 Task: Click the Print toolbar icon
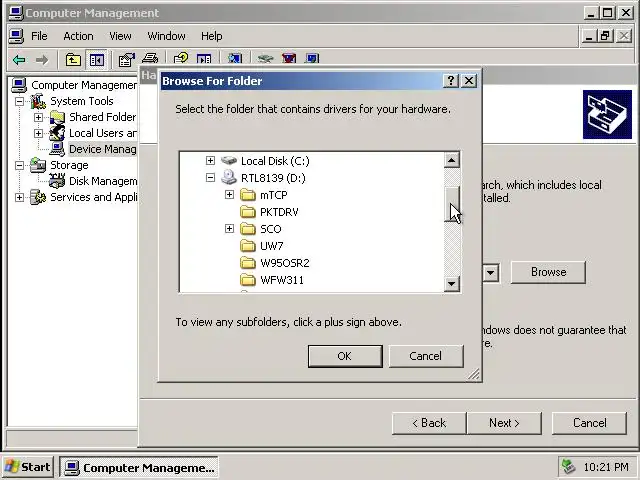[150, 60]
